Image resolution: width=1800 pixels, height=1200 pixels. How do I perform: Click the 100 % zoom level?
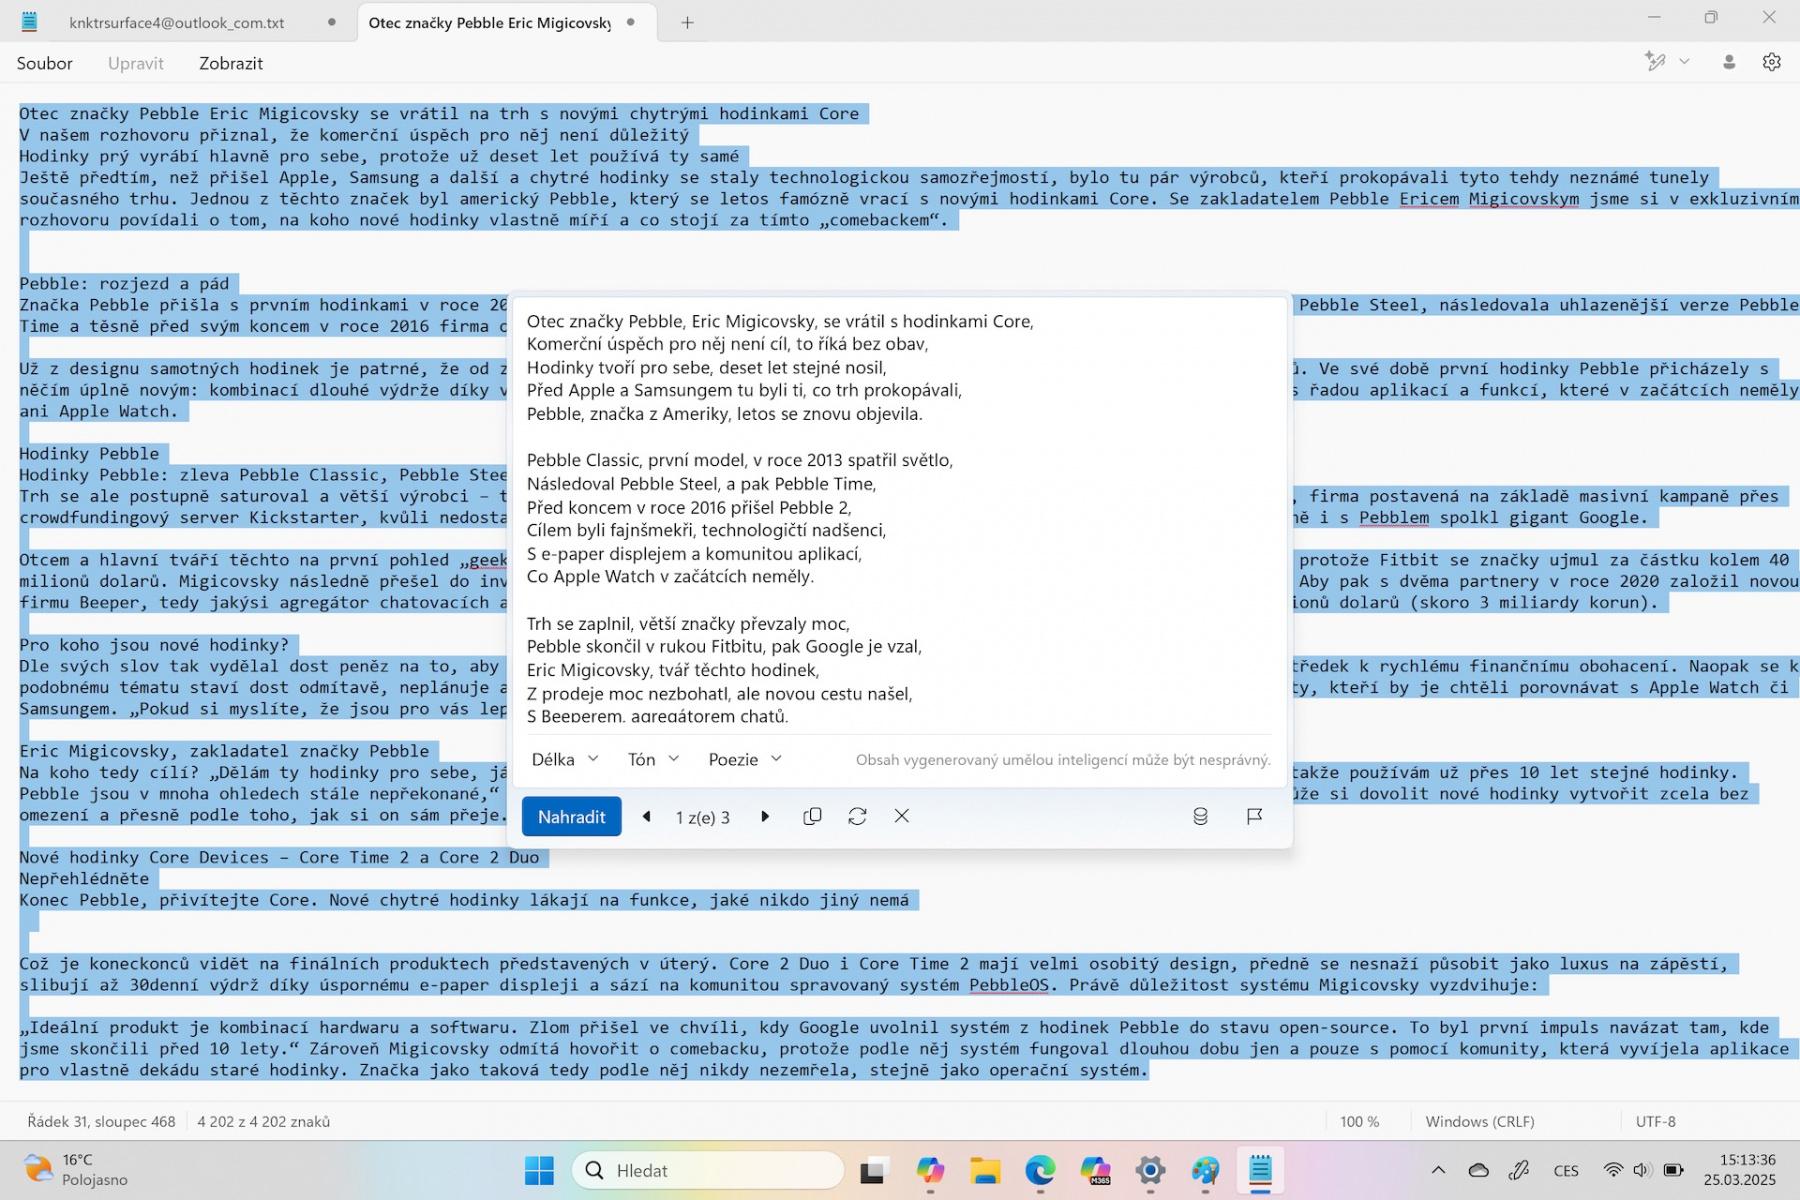click(x=1359, y=1121)
